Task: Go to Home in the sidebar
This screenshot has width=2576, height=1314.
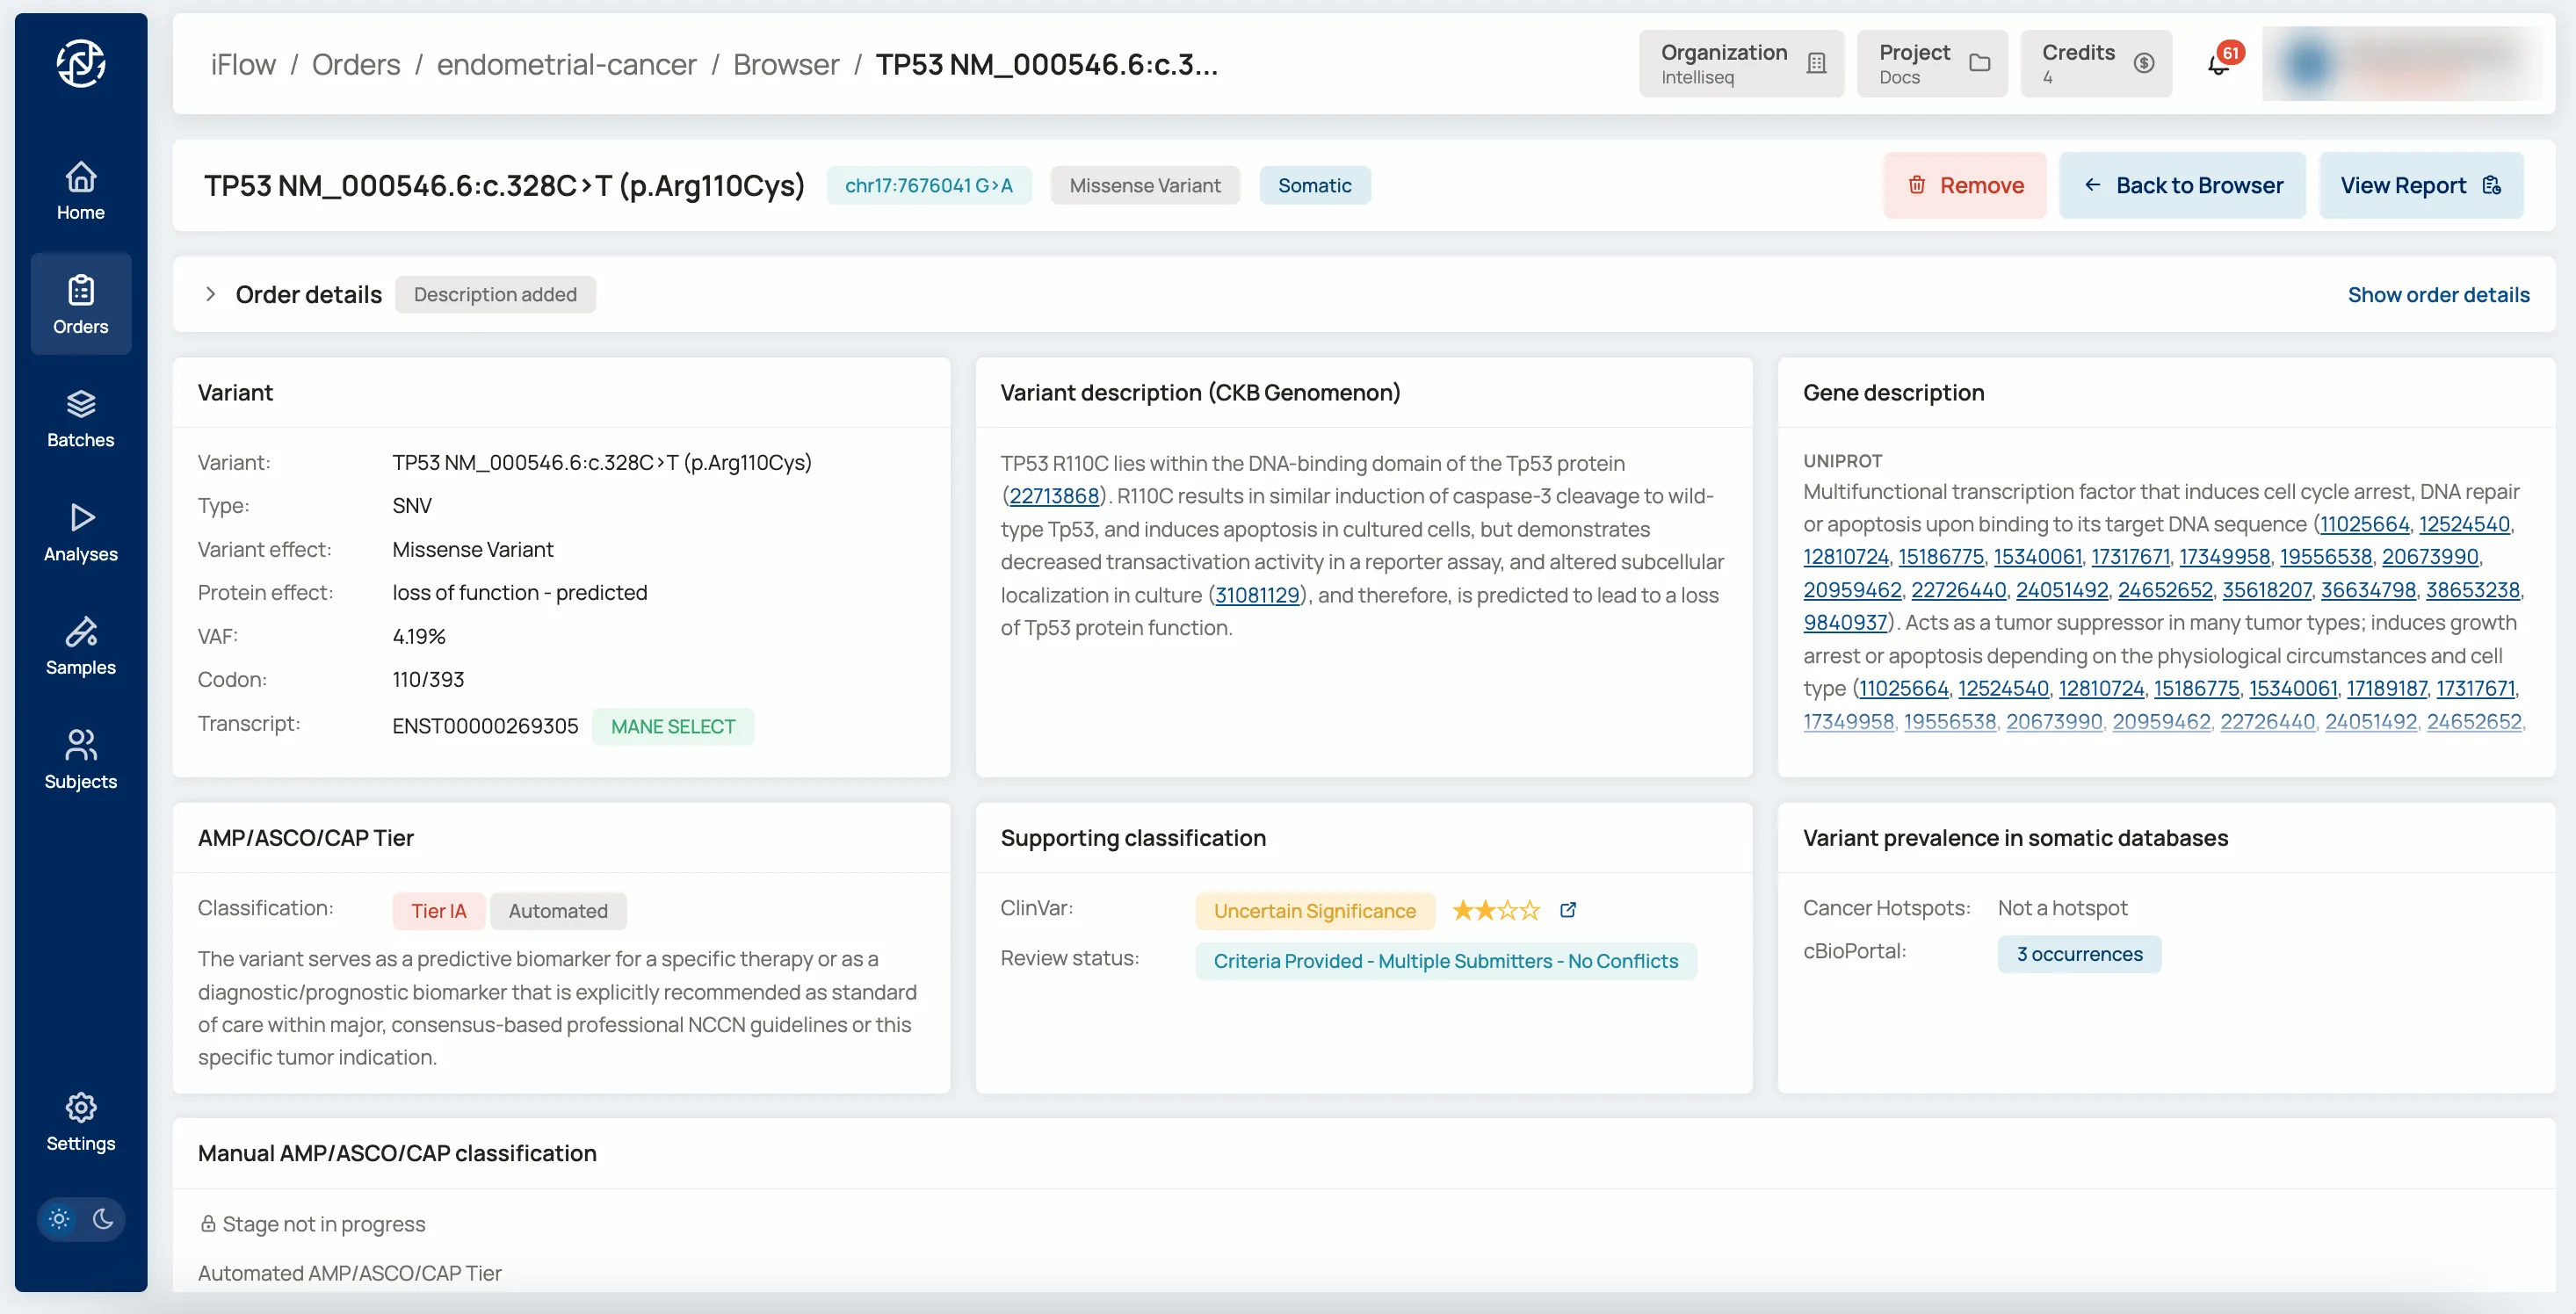Action: point(81,191)
